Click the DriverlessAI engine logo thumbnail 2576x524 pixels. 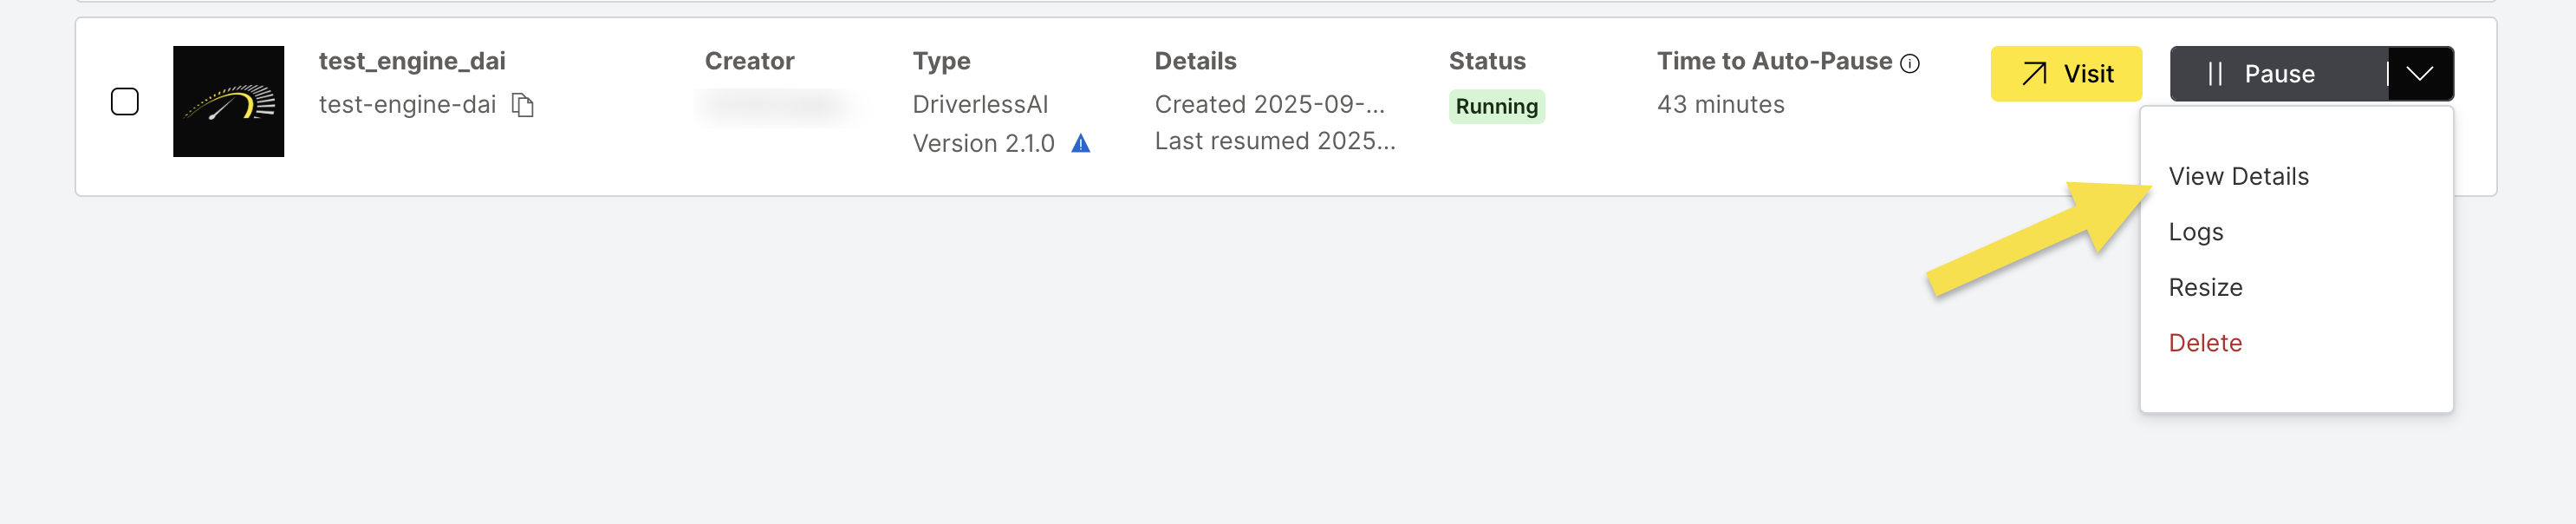(x=228, y=101)
